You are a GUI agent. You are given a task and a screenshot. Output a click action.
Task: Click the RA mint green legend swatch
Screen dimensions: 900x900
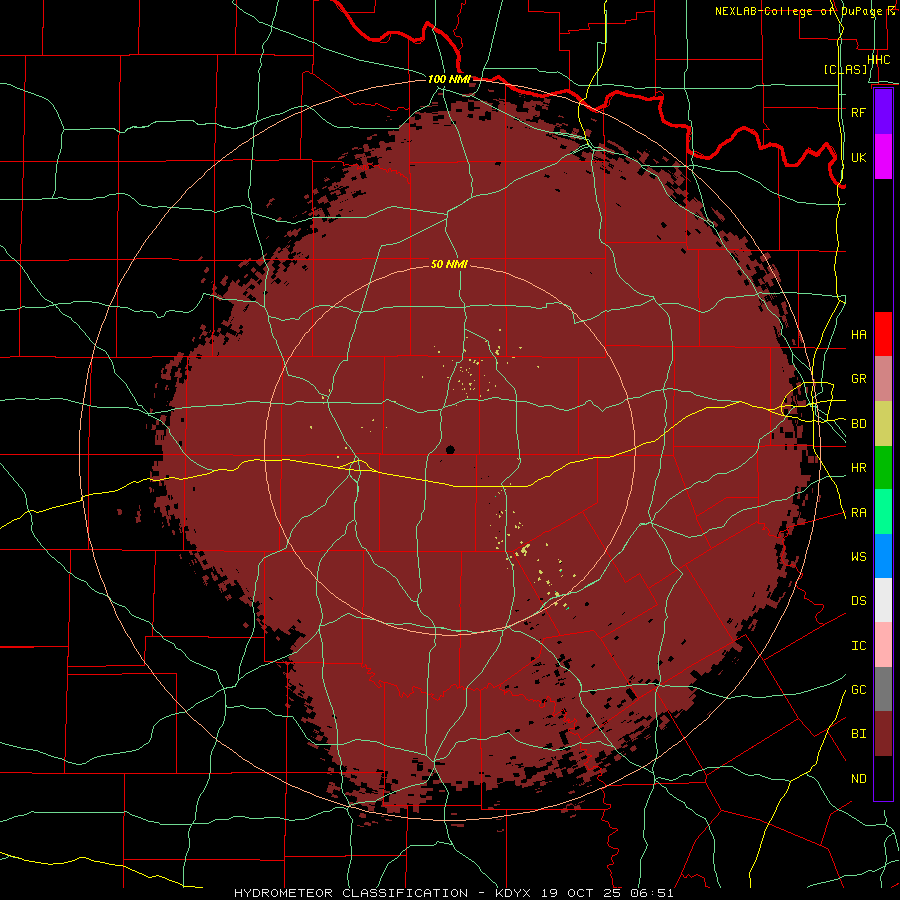(x=883, y=512)
